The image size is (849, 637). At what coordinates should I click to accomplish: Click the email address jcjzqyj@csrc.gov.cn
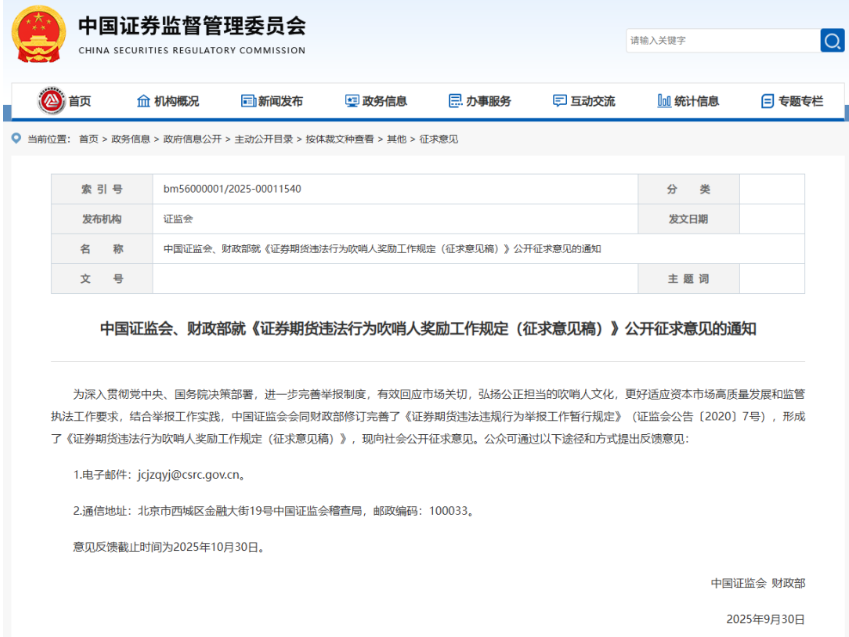[x=189, y=474]
